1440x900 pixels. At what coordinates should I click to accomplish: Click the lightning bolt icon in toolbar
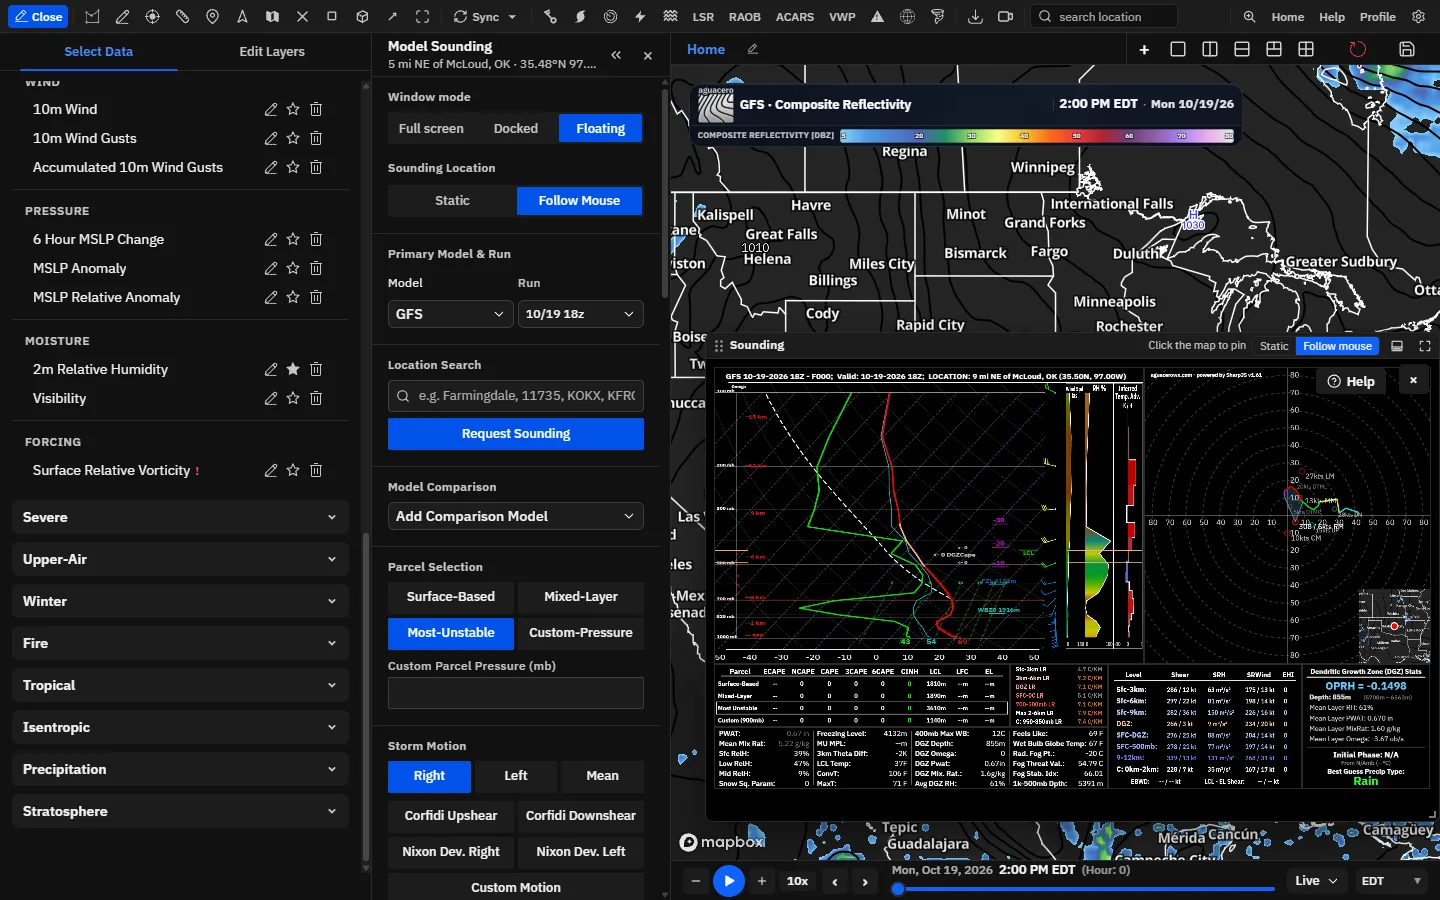pos(640,17)
